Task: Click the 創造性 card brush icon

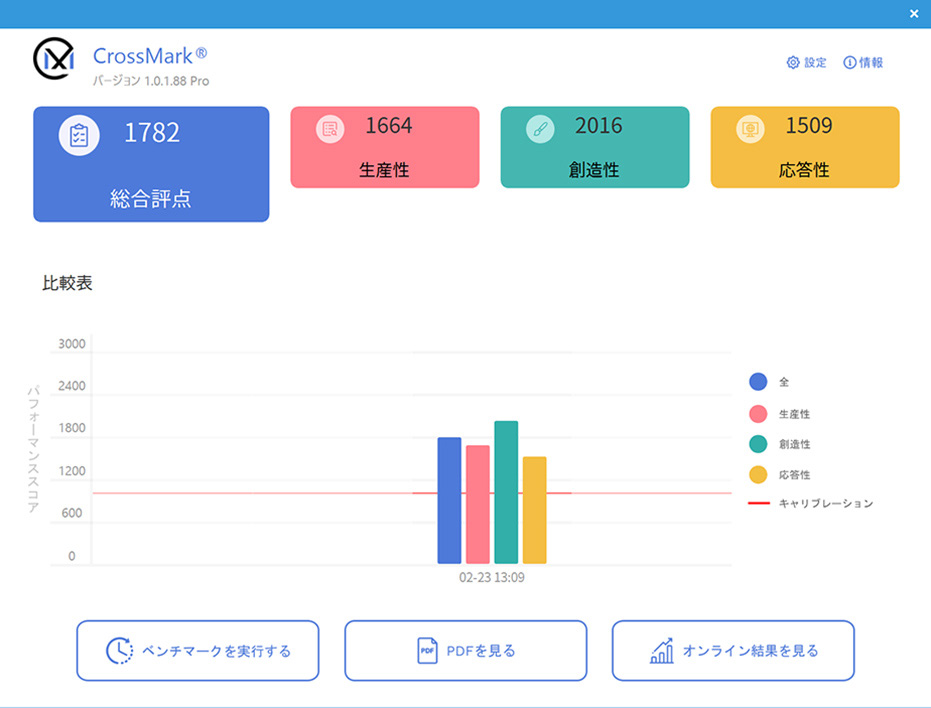Action: [x=540, y=128]
